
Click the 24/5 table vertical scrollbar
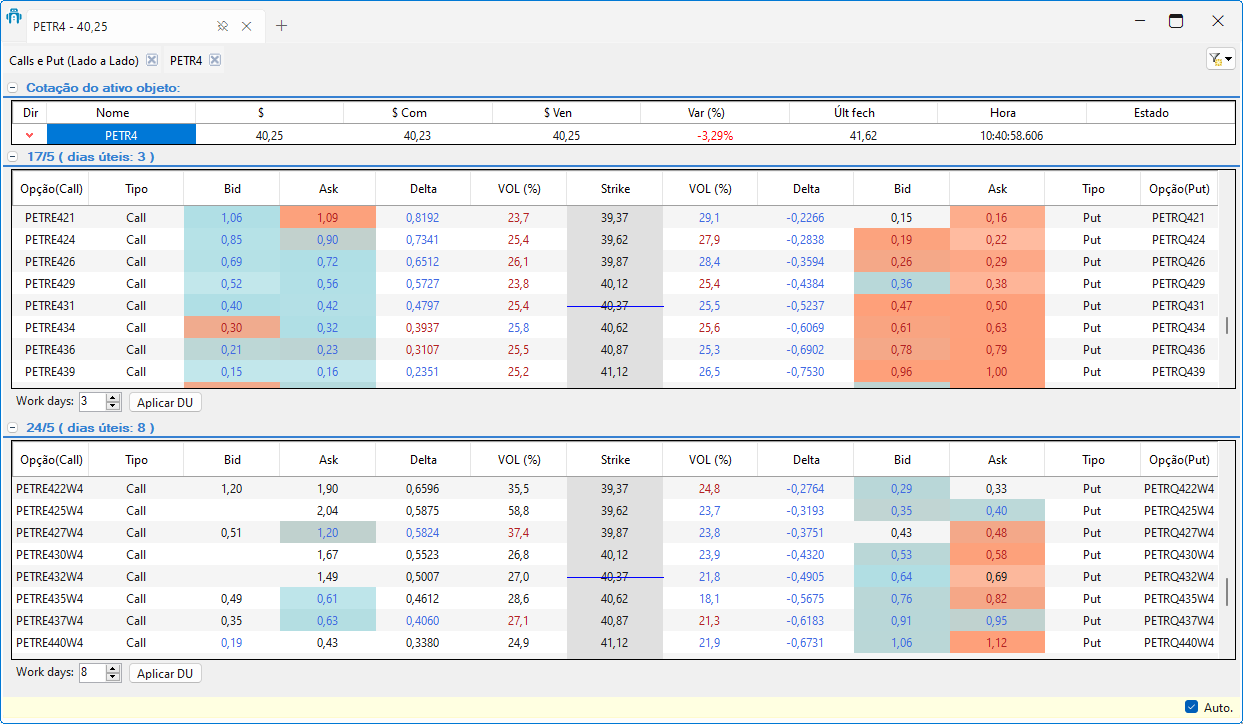[x=1227, y=592]
